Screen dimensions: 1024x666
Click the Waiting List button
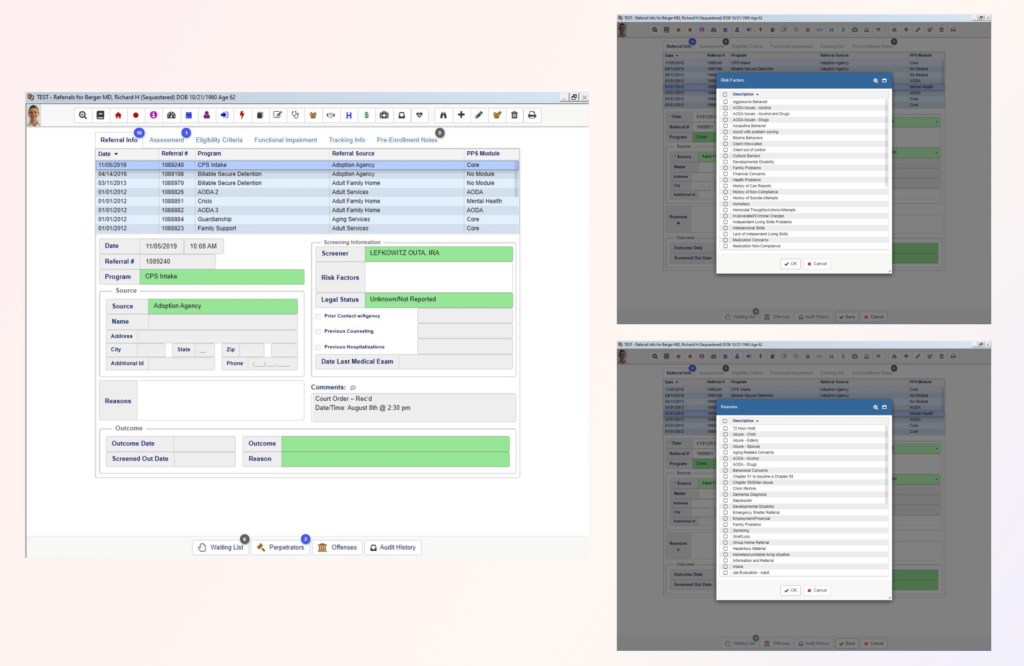[x=221, y=547]
